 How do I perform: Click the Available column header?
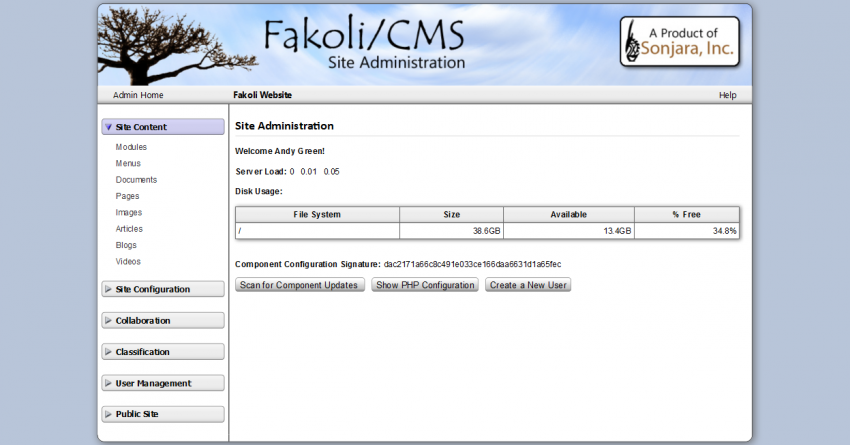click(569, 215)
